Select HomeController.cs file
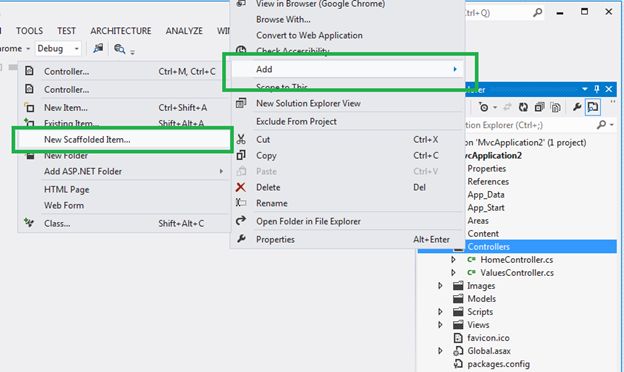Viewport: 624px width, 372px height. tap(517, 260)
